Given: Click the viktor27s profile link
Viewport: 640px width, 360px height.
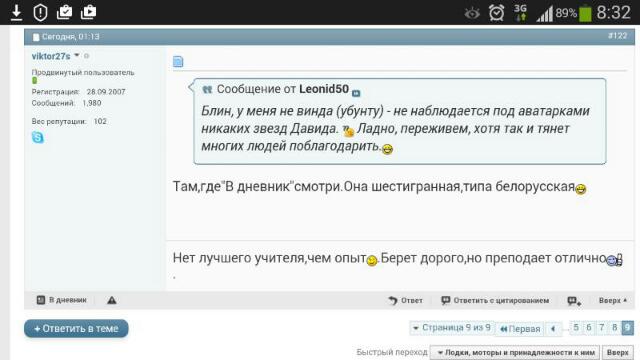Looking at the screenshot, I should pos(51,56).
